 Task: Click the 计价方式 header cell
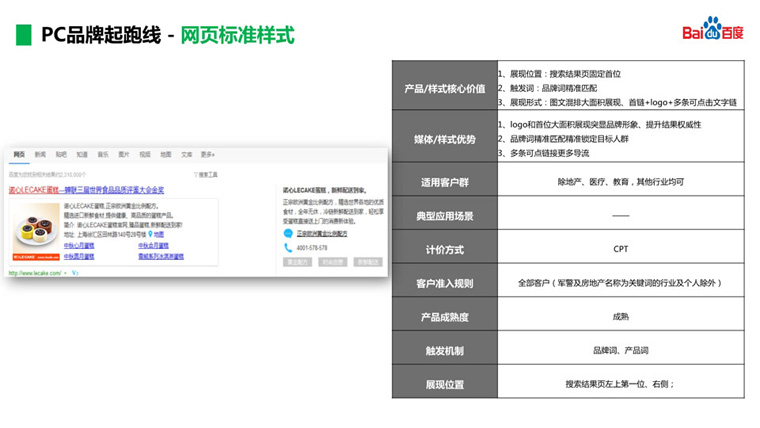tap(444, 247)
